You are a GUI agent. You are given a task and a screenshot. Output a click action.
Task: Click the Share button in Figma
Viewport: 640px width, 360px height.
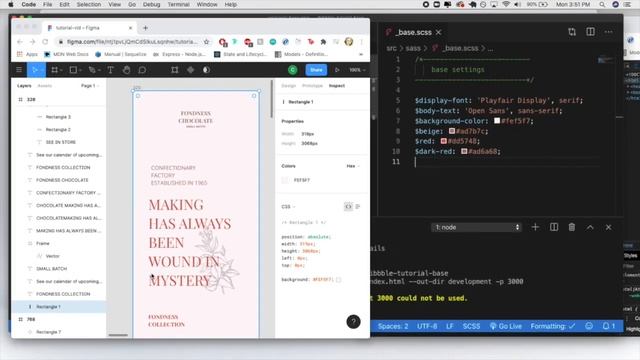pos(316,70)
